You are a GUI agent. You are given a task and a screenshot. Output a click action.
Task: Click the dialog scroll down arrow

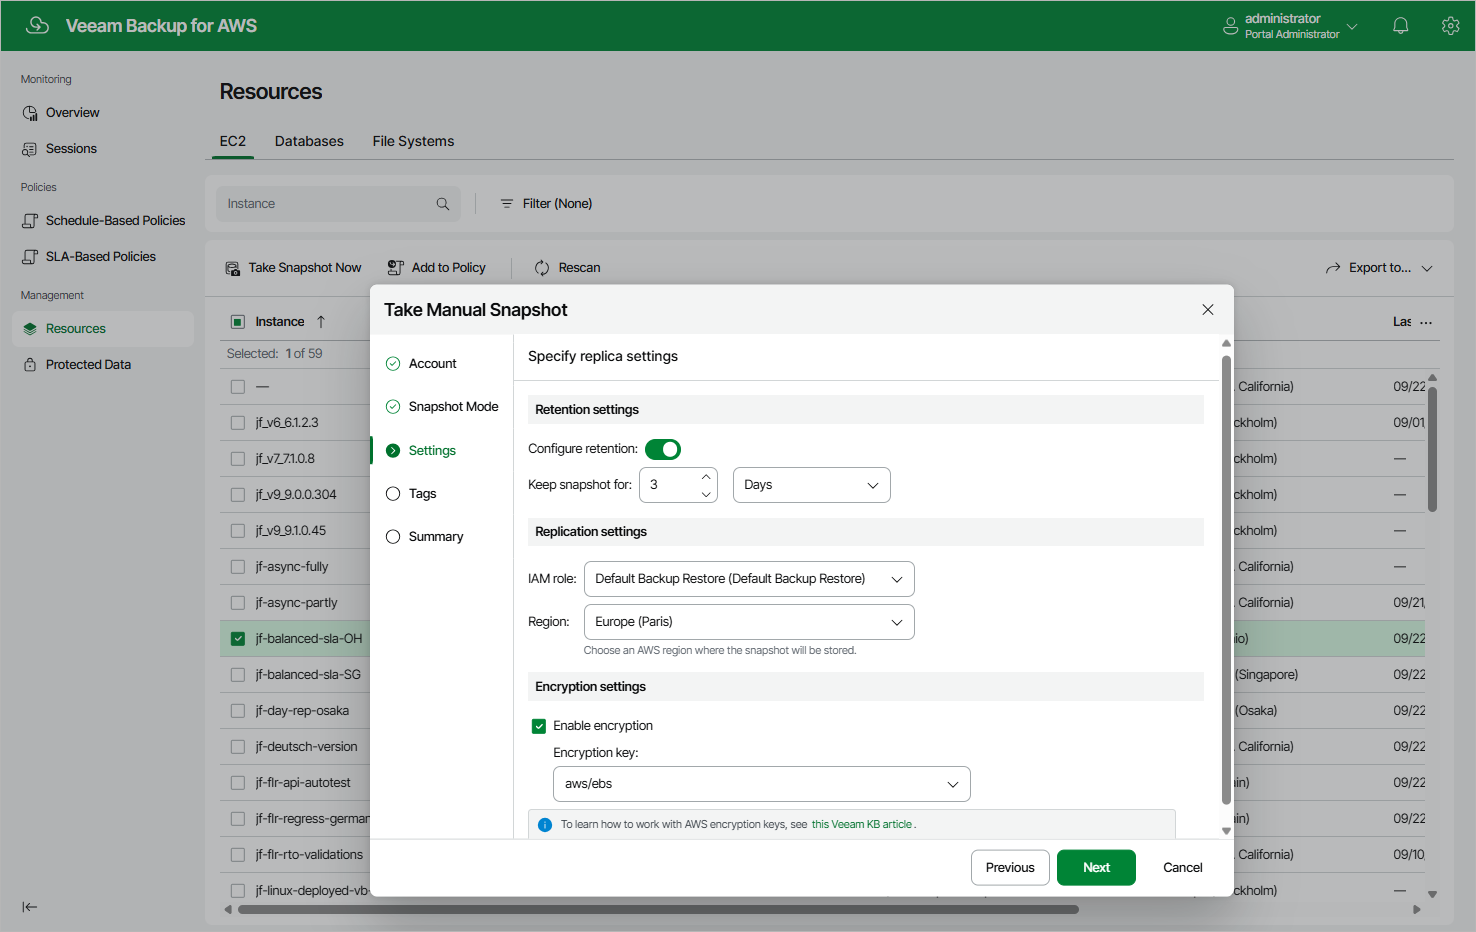pos(1226,831)
